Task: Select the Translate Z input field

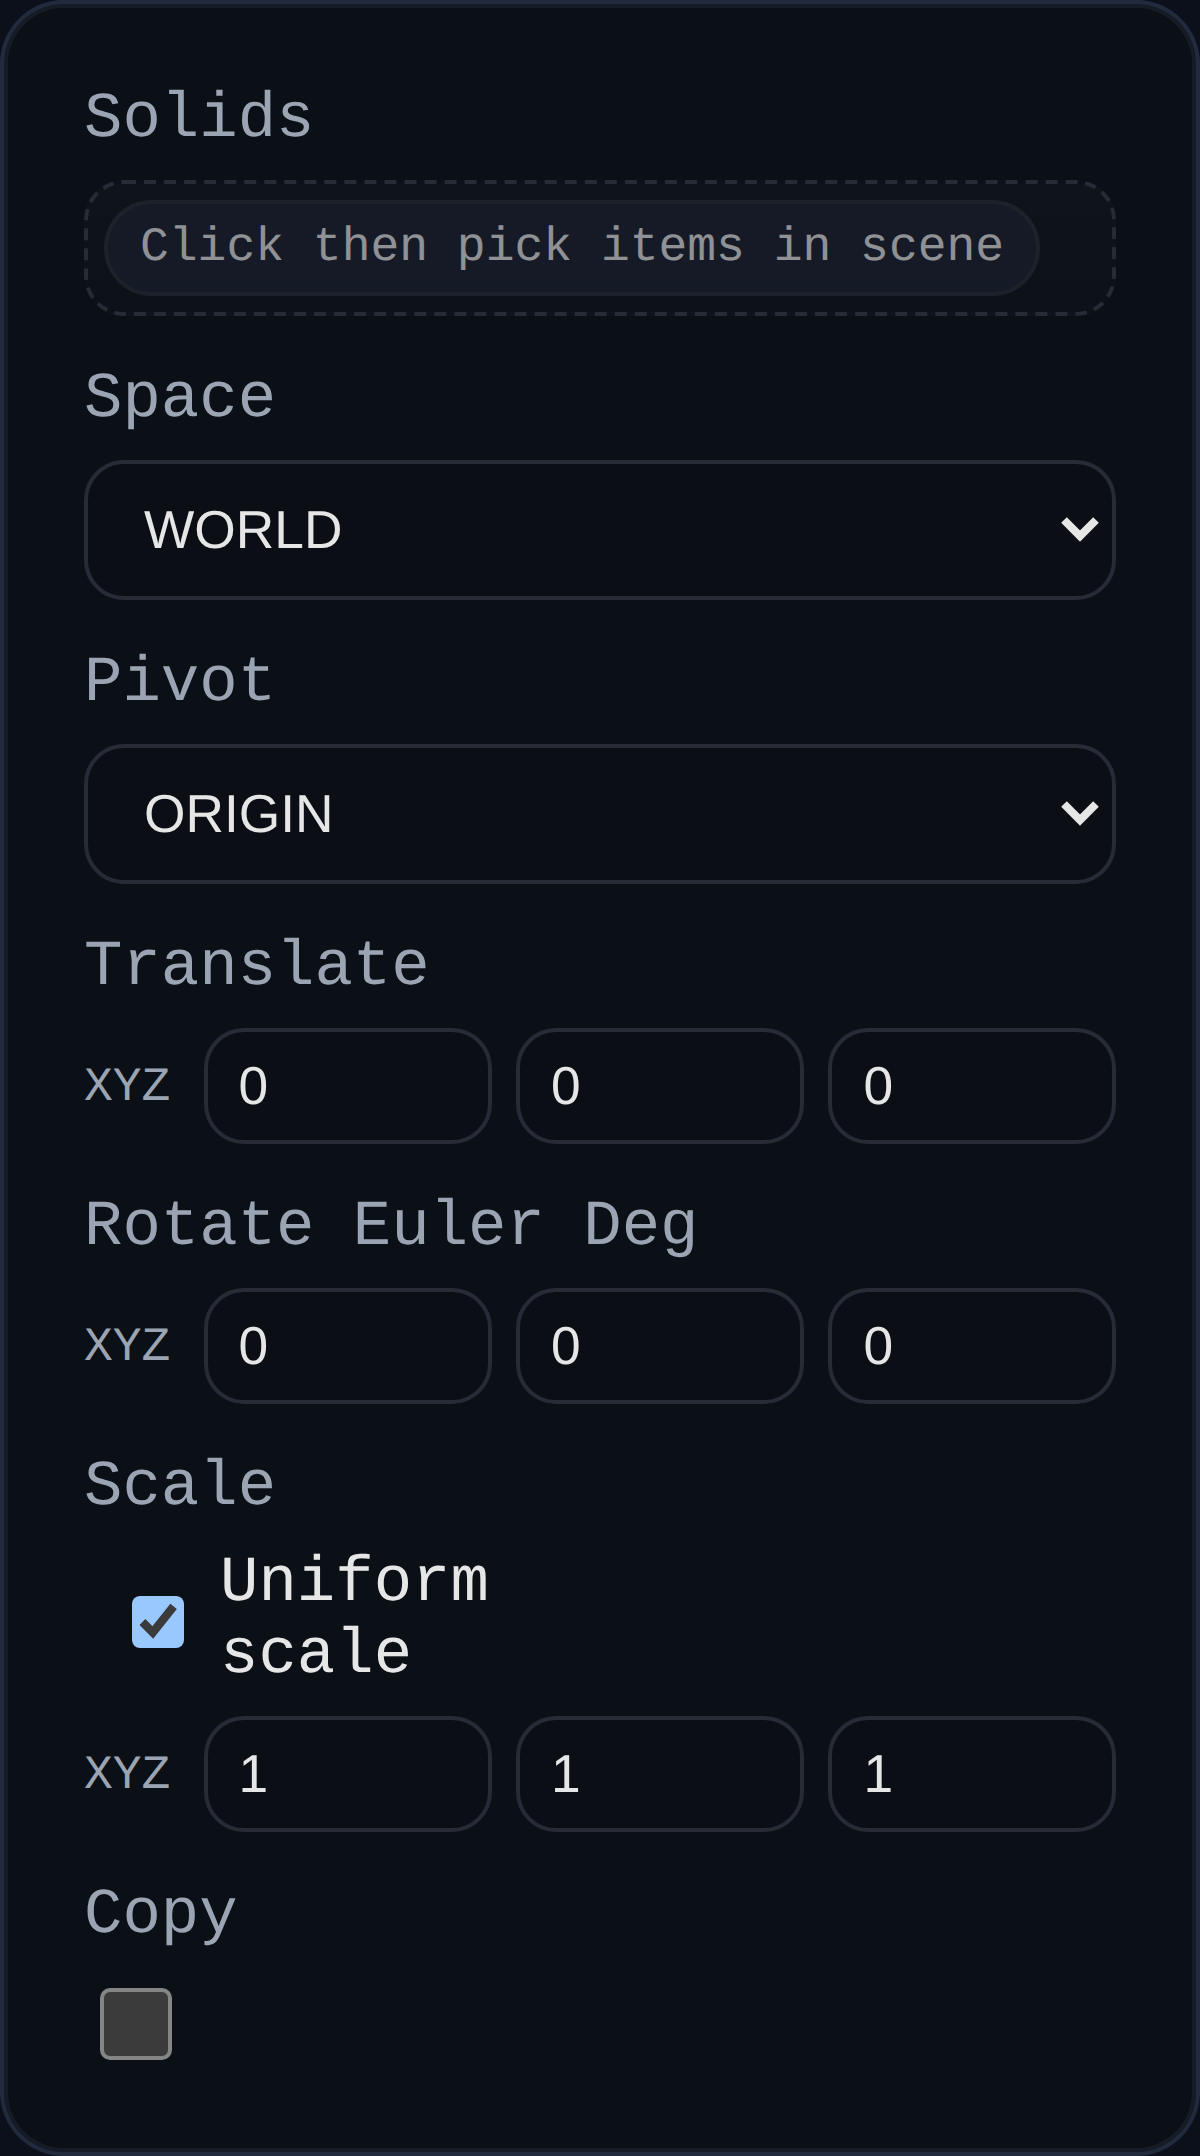Action: tap(971, 1086)
